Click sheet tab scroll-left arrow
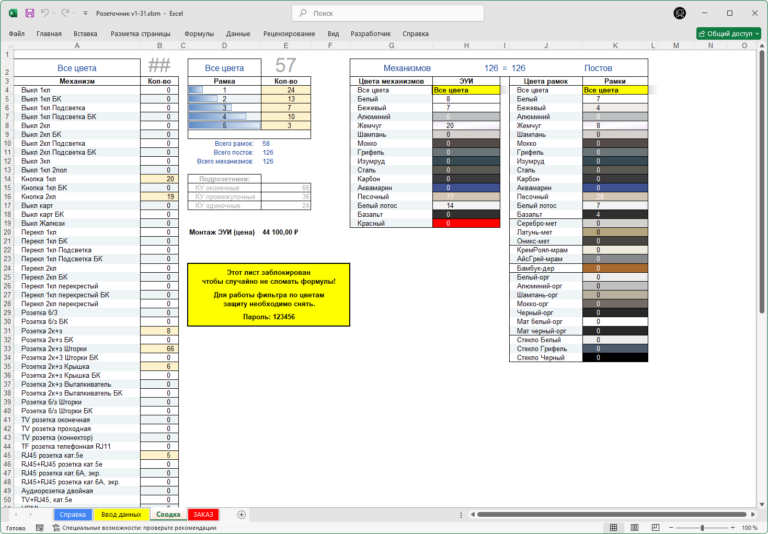Image resolution: width=768 pixels, height=534 pixels. [16, 514]
